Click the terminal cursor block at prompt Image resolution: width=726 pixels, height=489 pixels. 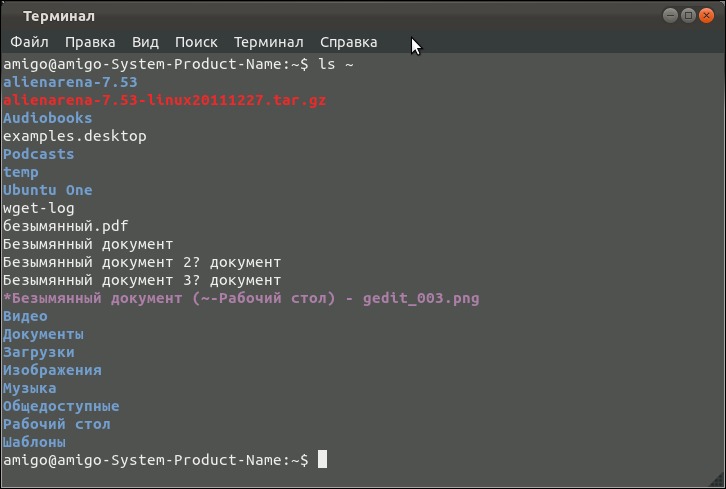(322, 459)
